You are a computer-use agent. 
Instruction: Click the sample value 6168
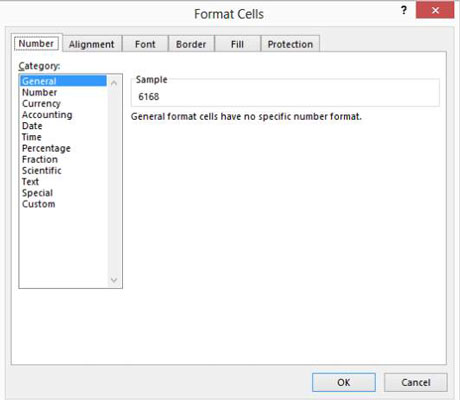149,97
